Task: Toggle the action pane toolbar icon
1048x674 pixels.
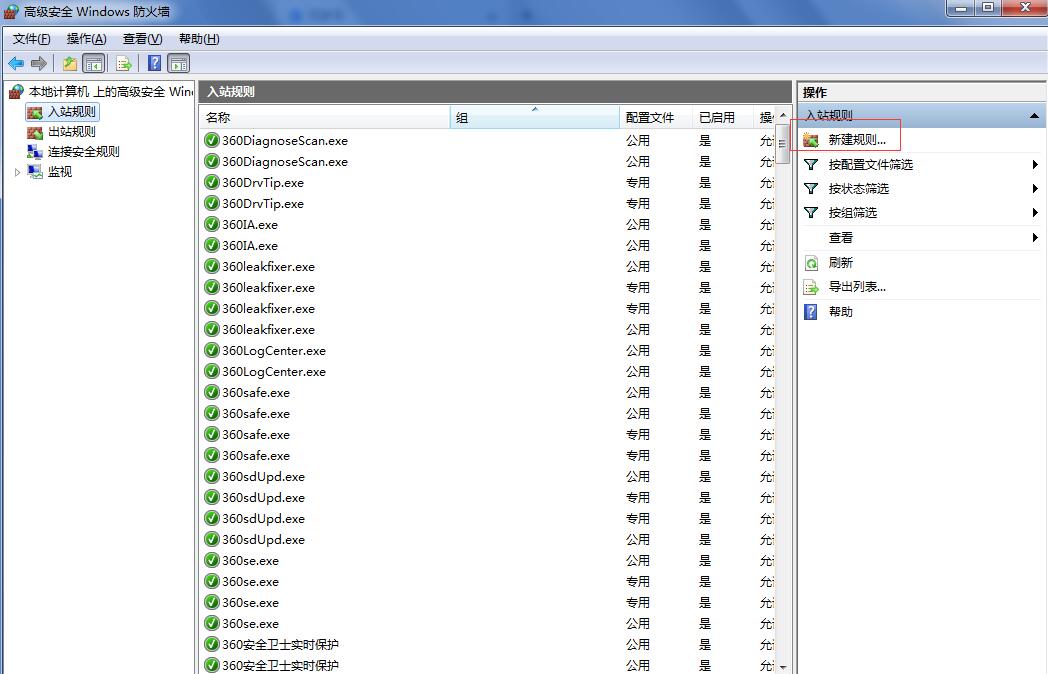Action: (179, 63)
